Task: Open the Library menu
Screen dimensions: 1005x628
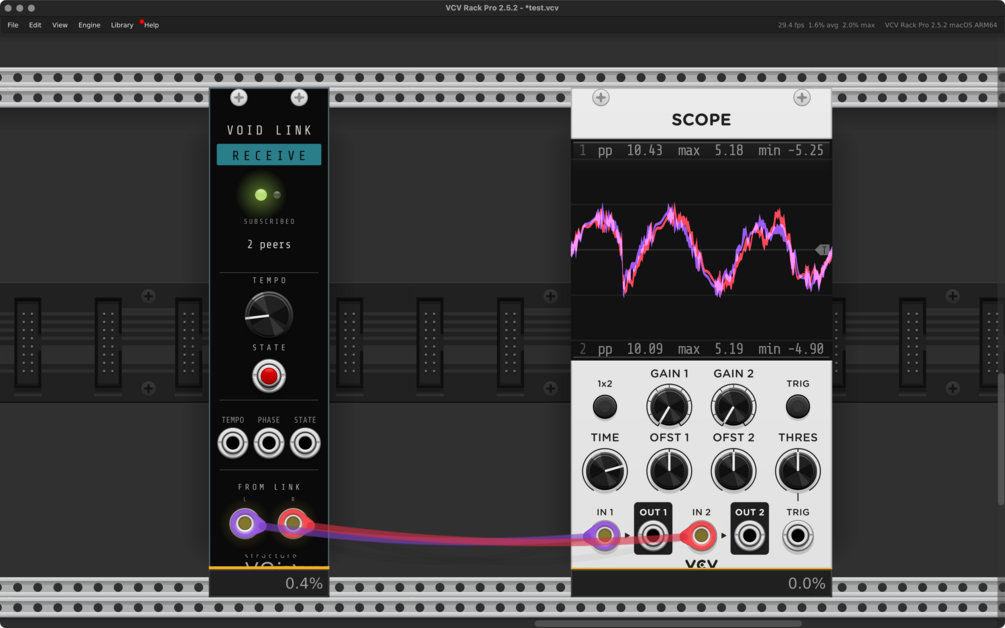Action: (x=122, y=25)
